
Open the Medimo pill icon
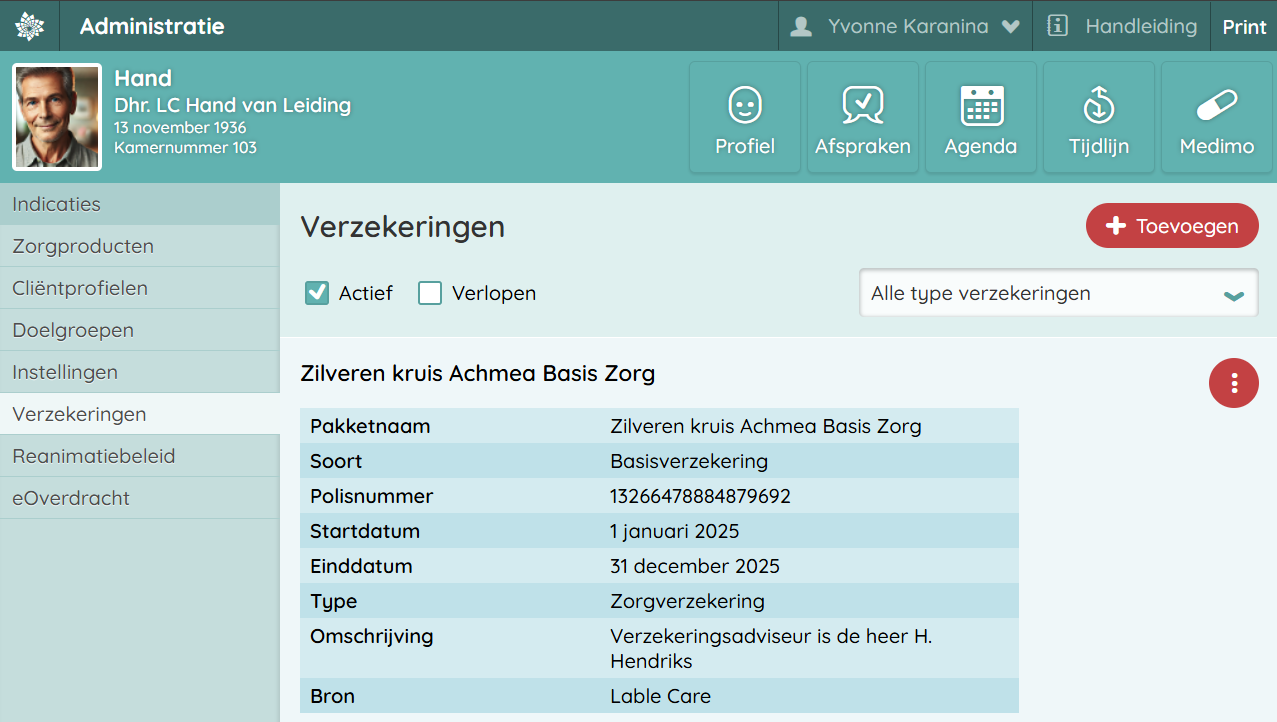click(x=1216, y=105)
